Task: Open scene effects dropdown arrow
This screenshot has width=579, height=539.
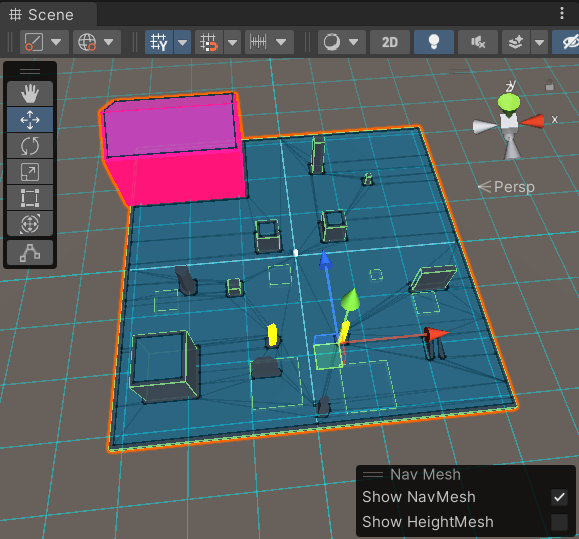Action: pyautogui.click(x=539, y=42)
